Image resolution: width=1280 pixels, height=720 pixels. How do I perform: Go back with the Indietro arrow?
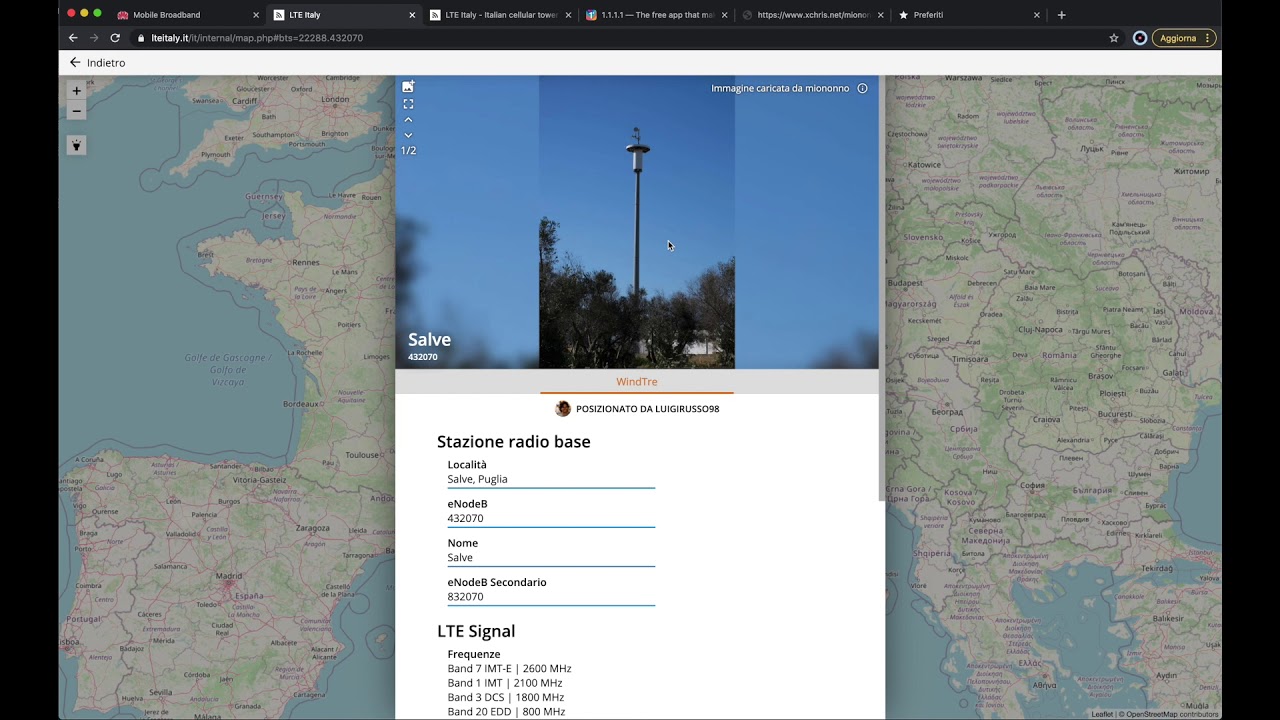coord(74,62)
